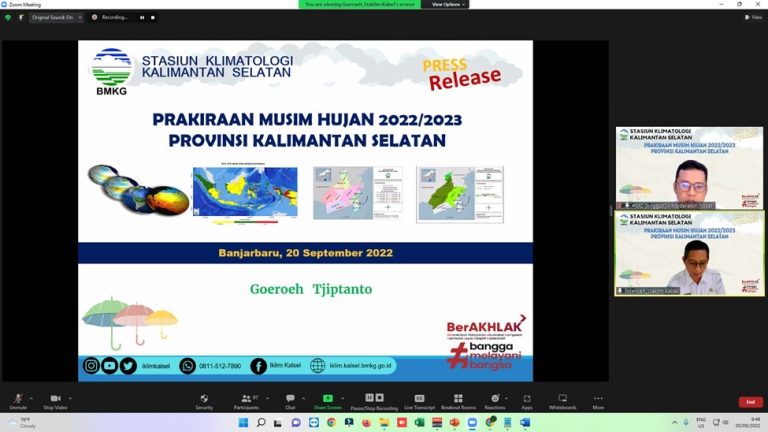This screenshot has width=768, height=432.
Task: Open the Apps menu item
Action: point(527,399)
